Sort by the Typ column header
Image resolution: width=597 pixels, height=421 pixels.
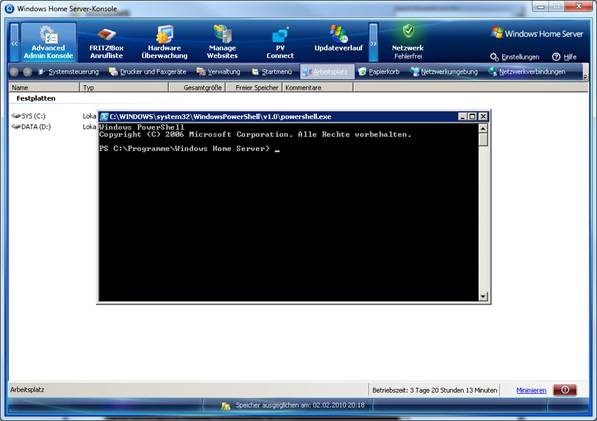pyautogui.click(x=124, y=88)
